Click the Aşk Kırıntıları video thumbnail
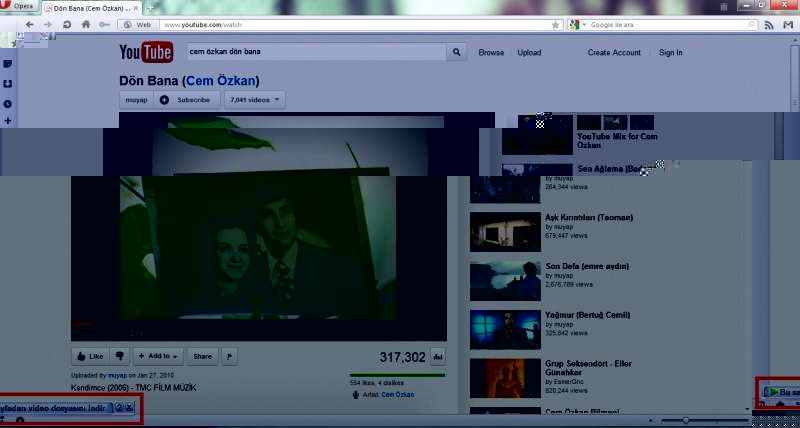 point(505,232)
